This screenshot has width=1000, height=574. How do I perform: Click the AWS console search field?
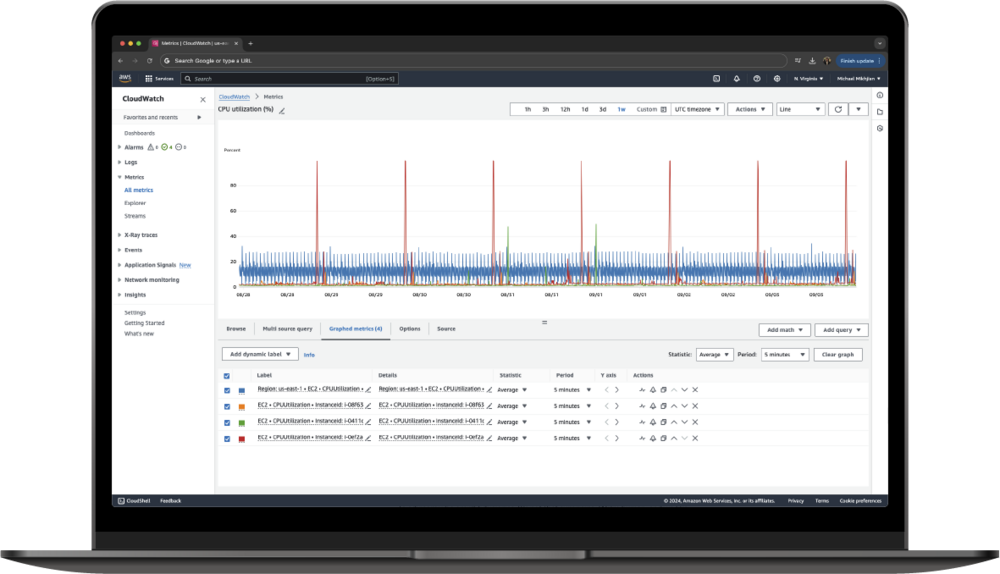pyautogui.click(x=288, y=78)
